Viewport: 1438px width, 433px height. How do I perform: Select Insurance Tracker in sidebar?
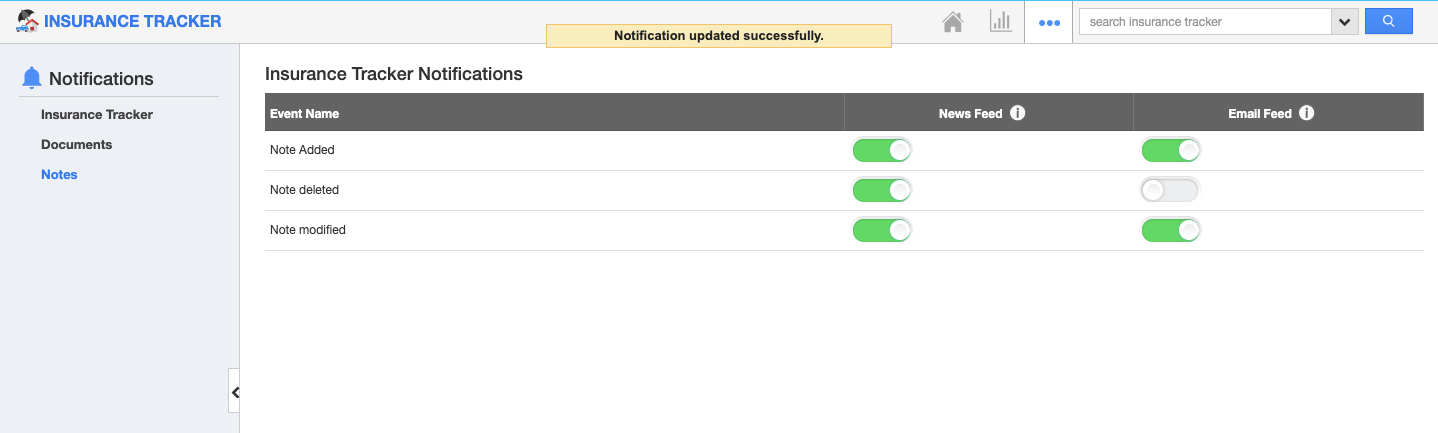pyautogui.click(x=97, y=114)
